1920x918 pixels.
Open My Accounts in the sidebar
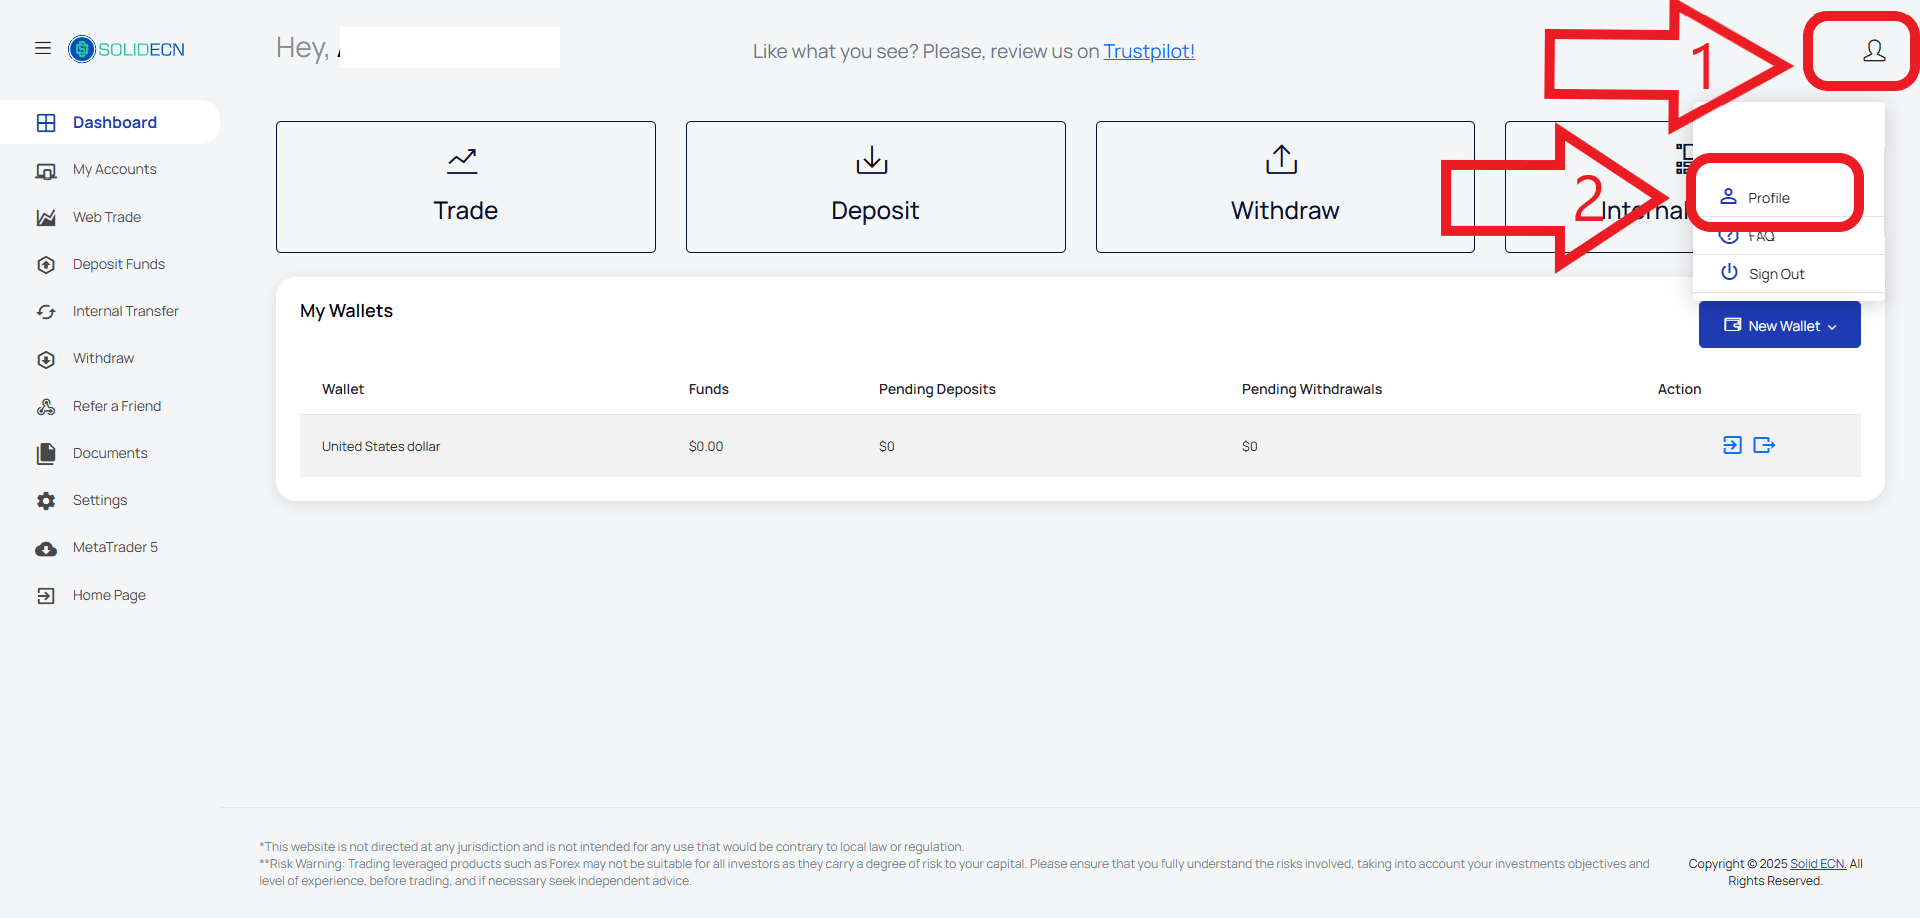[x=114, y=170]
